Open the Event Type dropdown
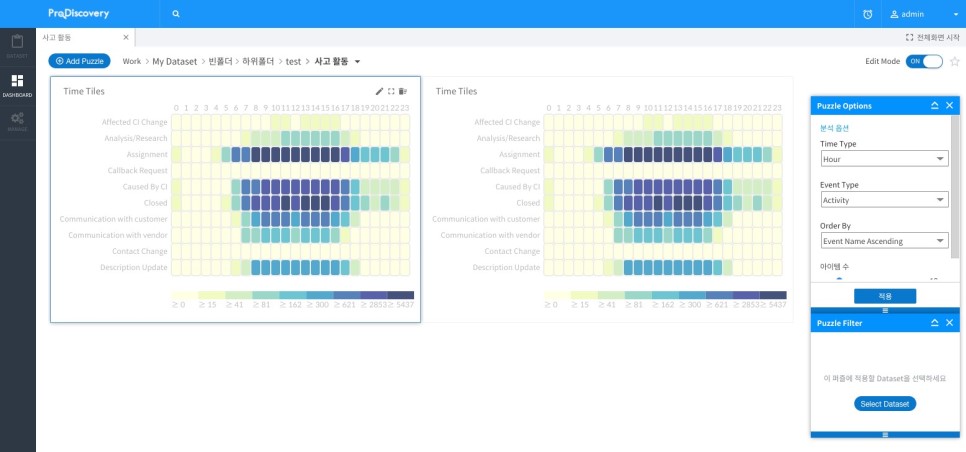 point(883,200)
